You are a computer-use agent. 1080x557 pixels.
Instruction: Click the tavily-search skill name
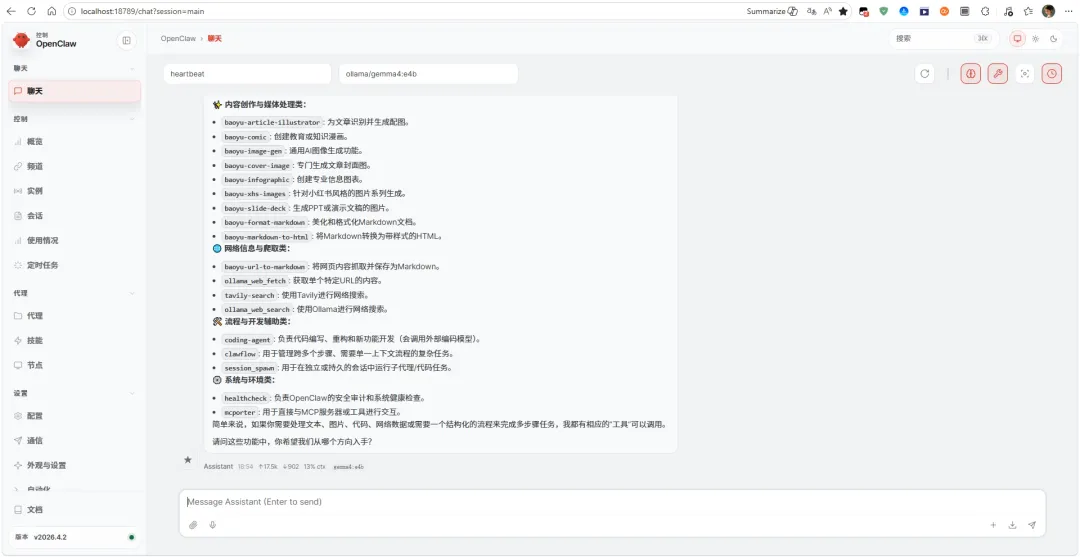249,295
